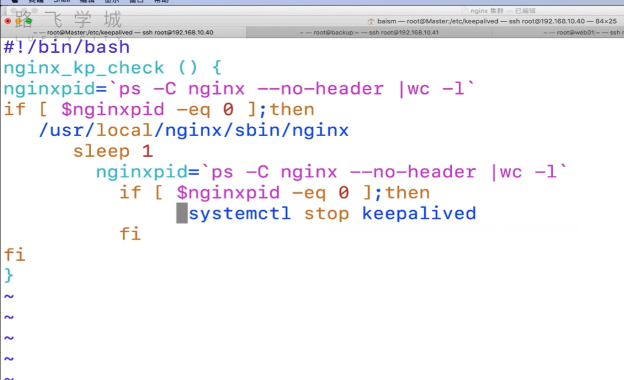Click the closing '}' brace line

[8, 275]
